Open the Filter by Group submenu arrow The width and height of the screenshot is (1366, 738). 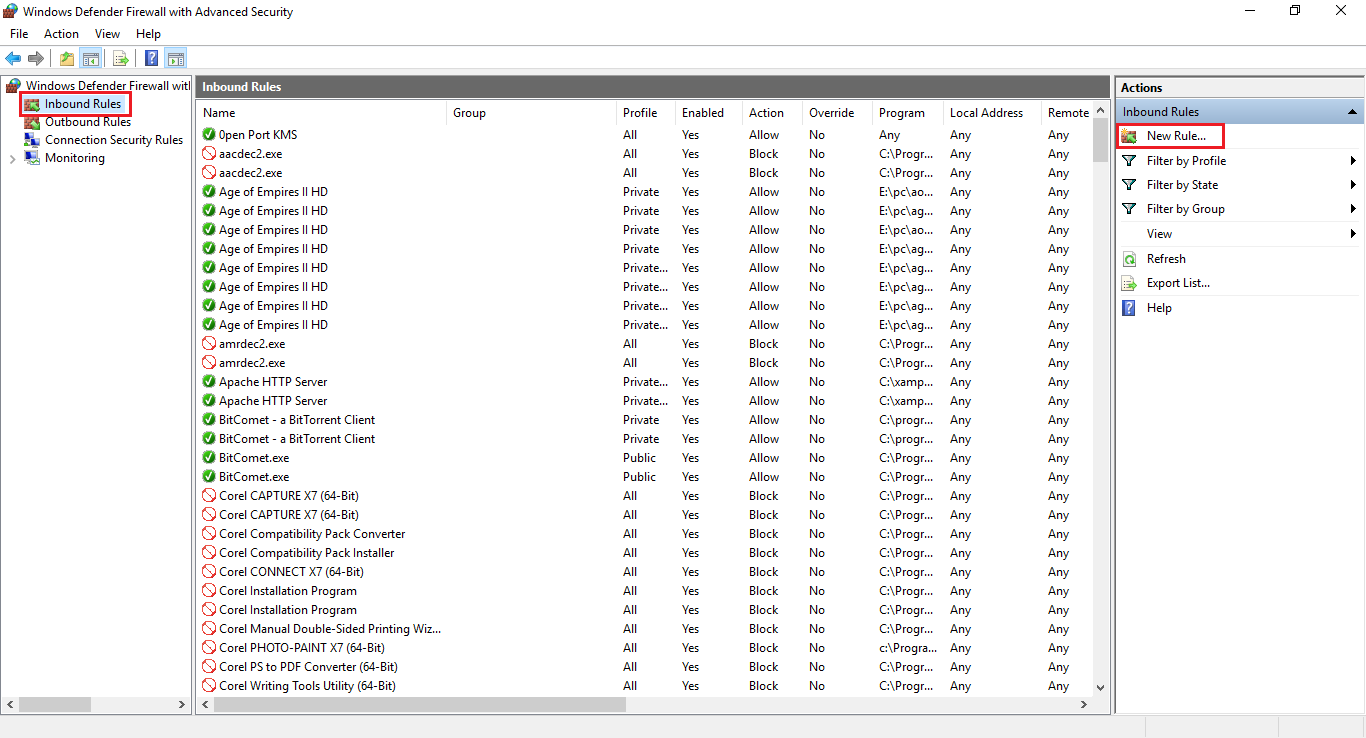pyautogui.click(x=1353, y=209)
